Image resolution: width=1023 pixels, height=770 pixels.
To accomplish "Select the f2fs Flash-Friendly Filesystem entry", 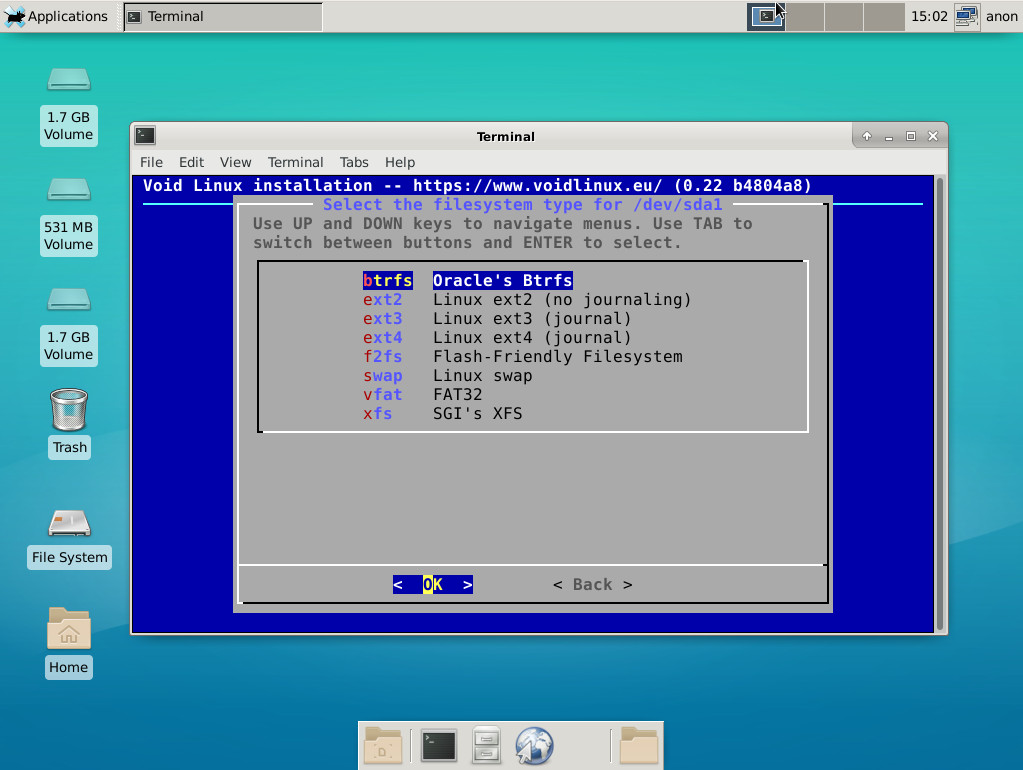I will click(523, 356).
